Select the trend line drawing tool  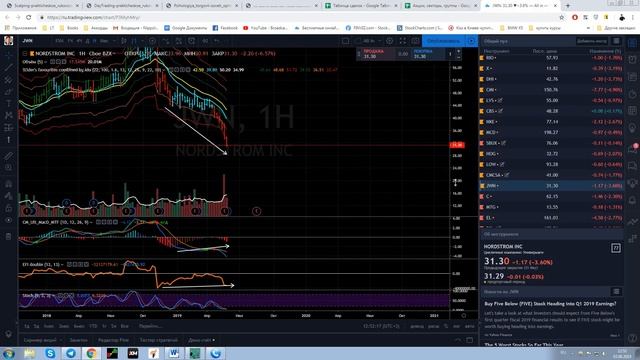coord(9,67)
